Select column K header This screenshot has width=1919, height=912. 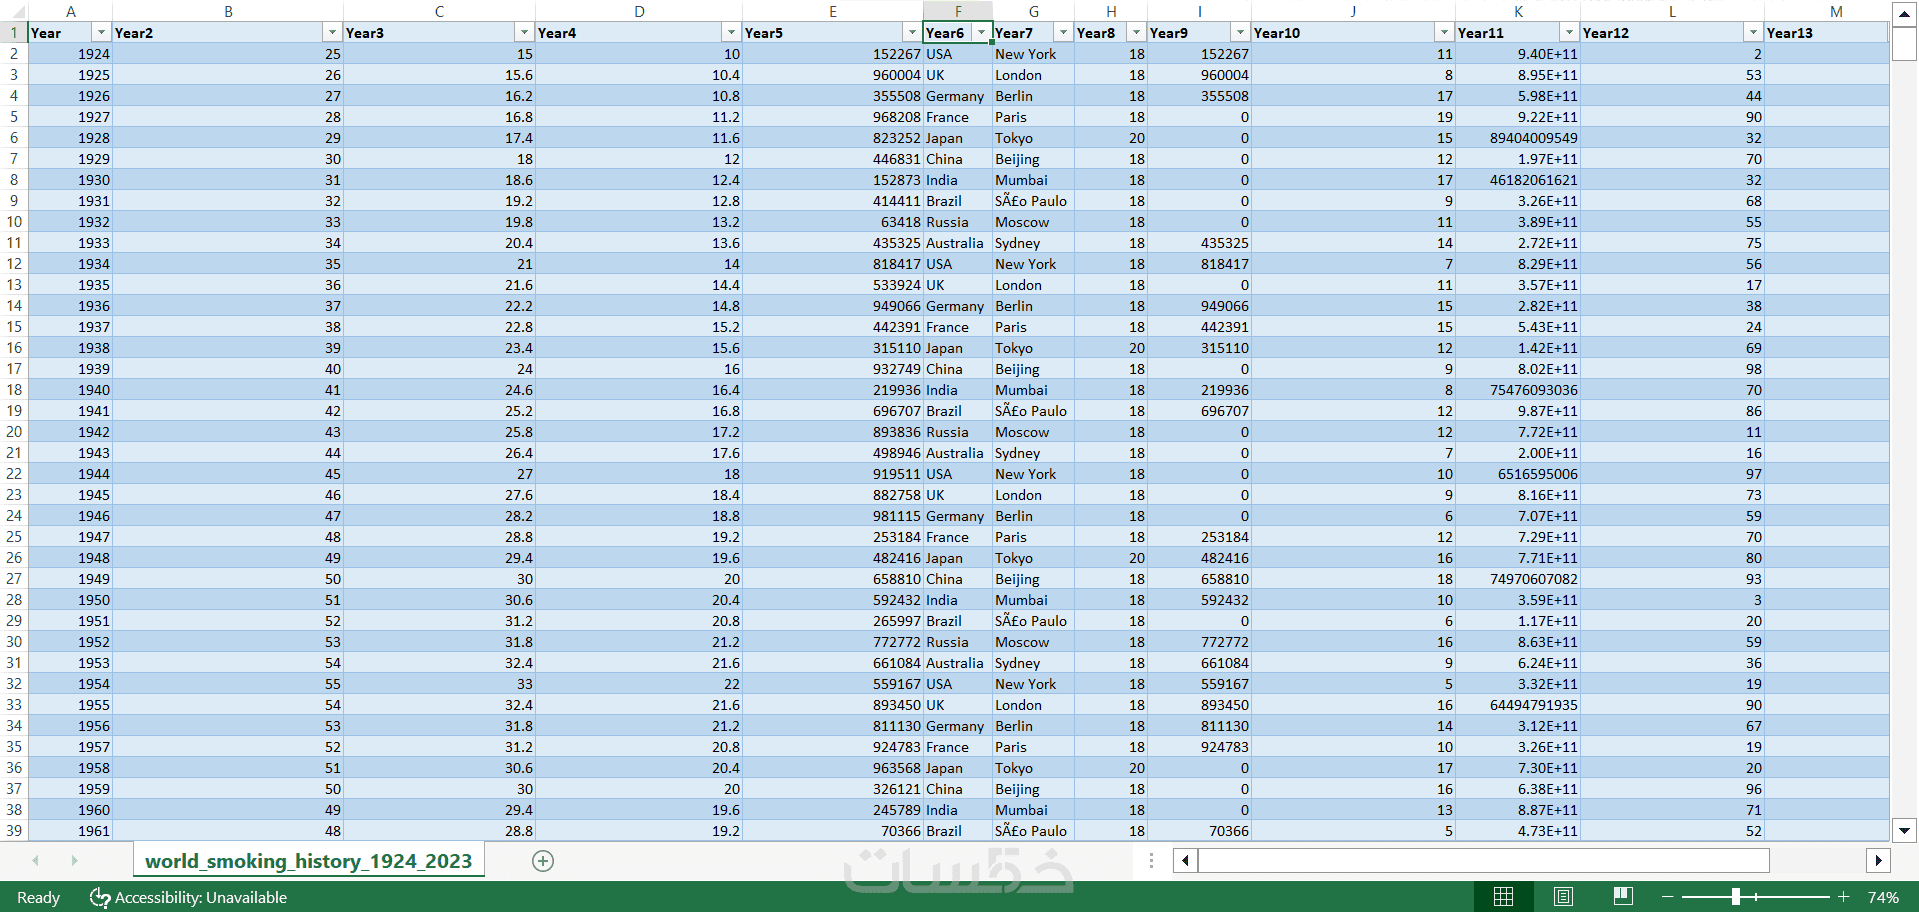pyautogui.click(x=1518, y=12)
